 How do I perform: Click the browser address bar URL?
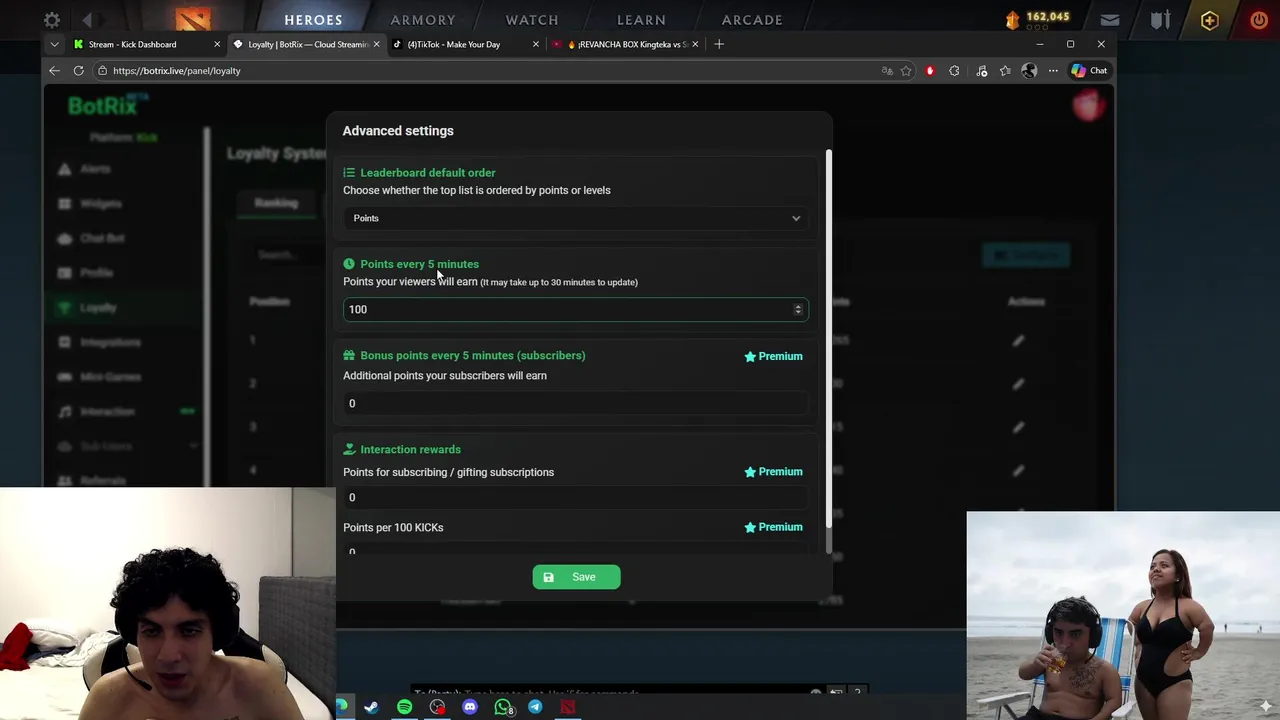pos(177,71)
